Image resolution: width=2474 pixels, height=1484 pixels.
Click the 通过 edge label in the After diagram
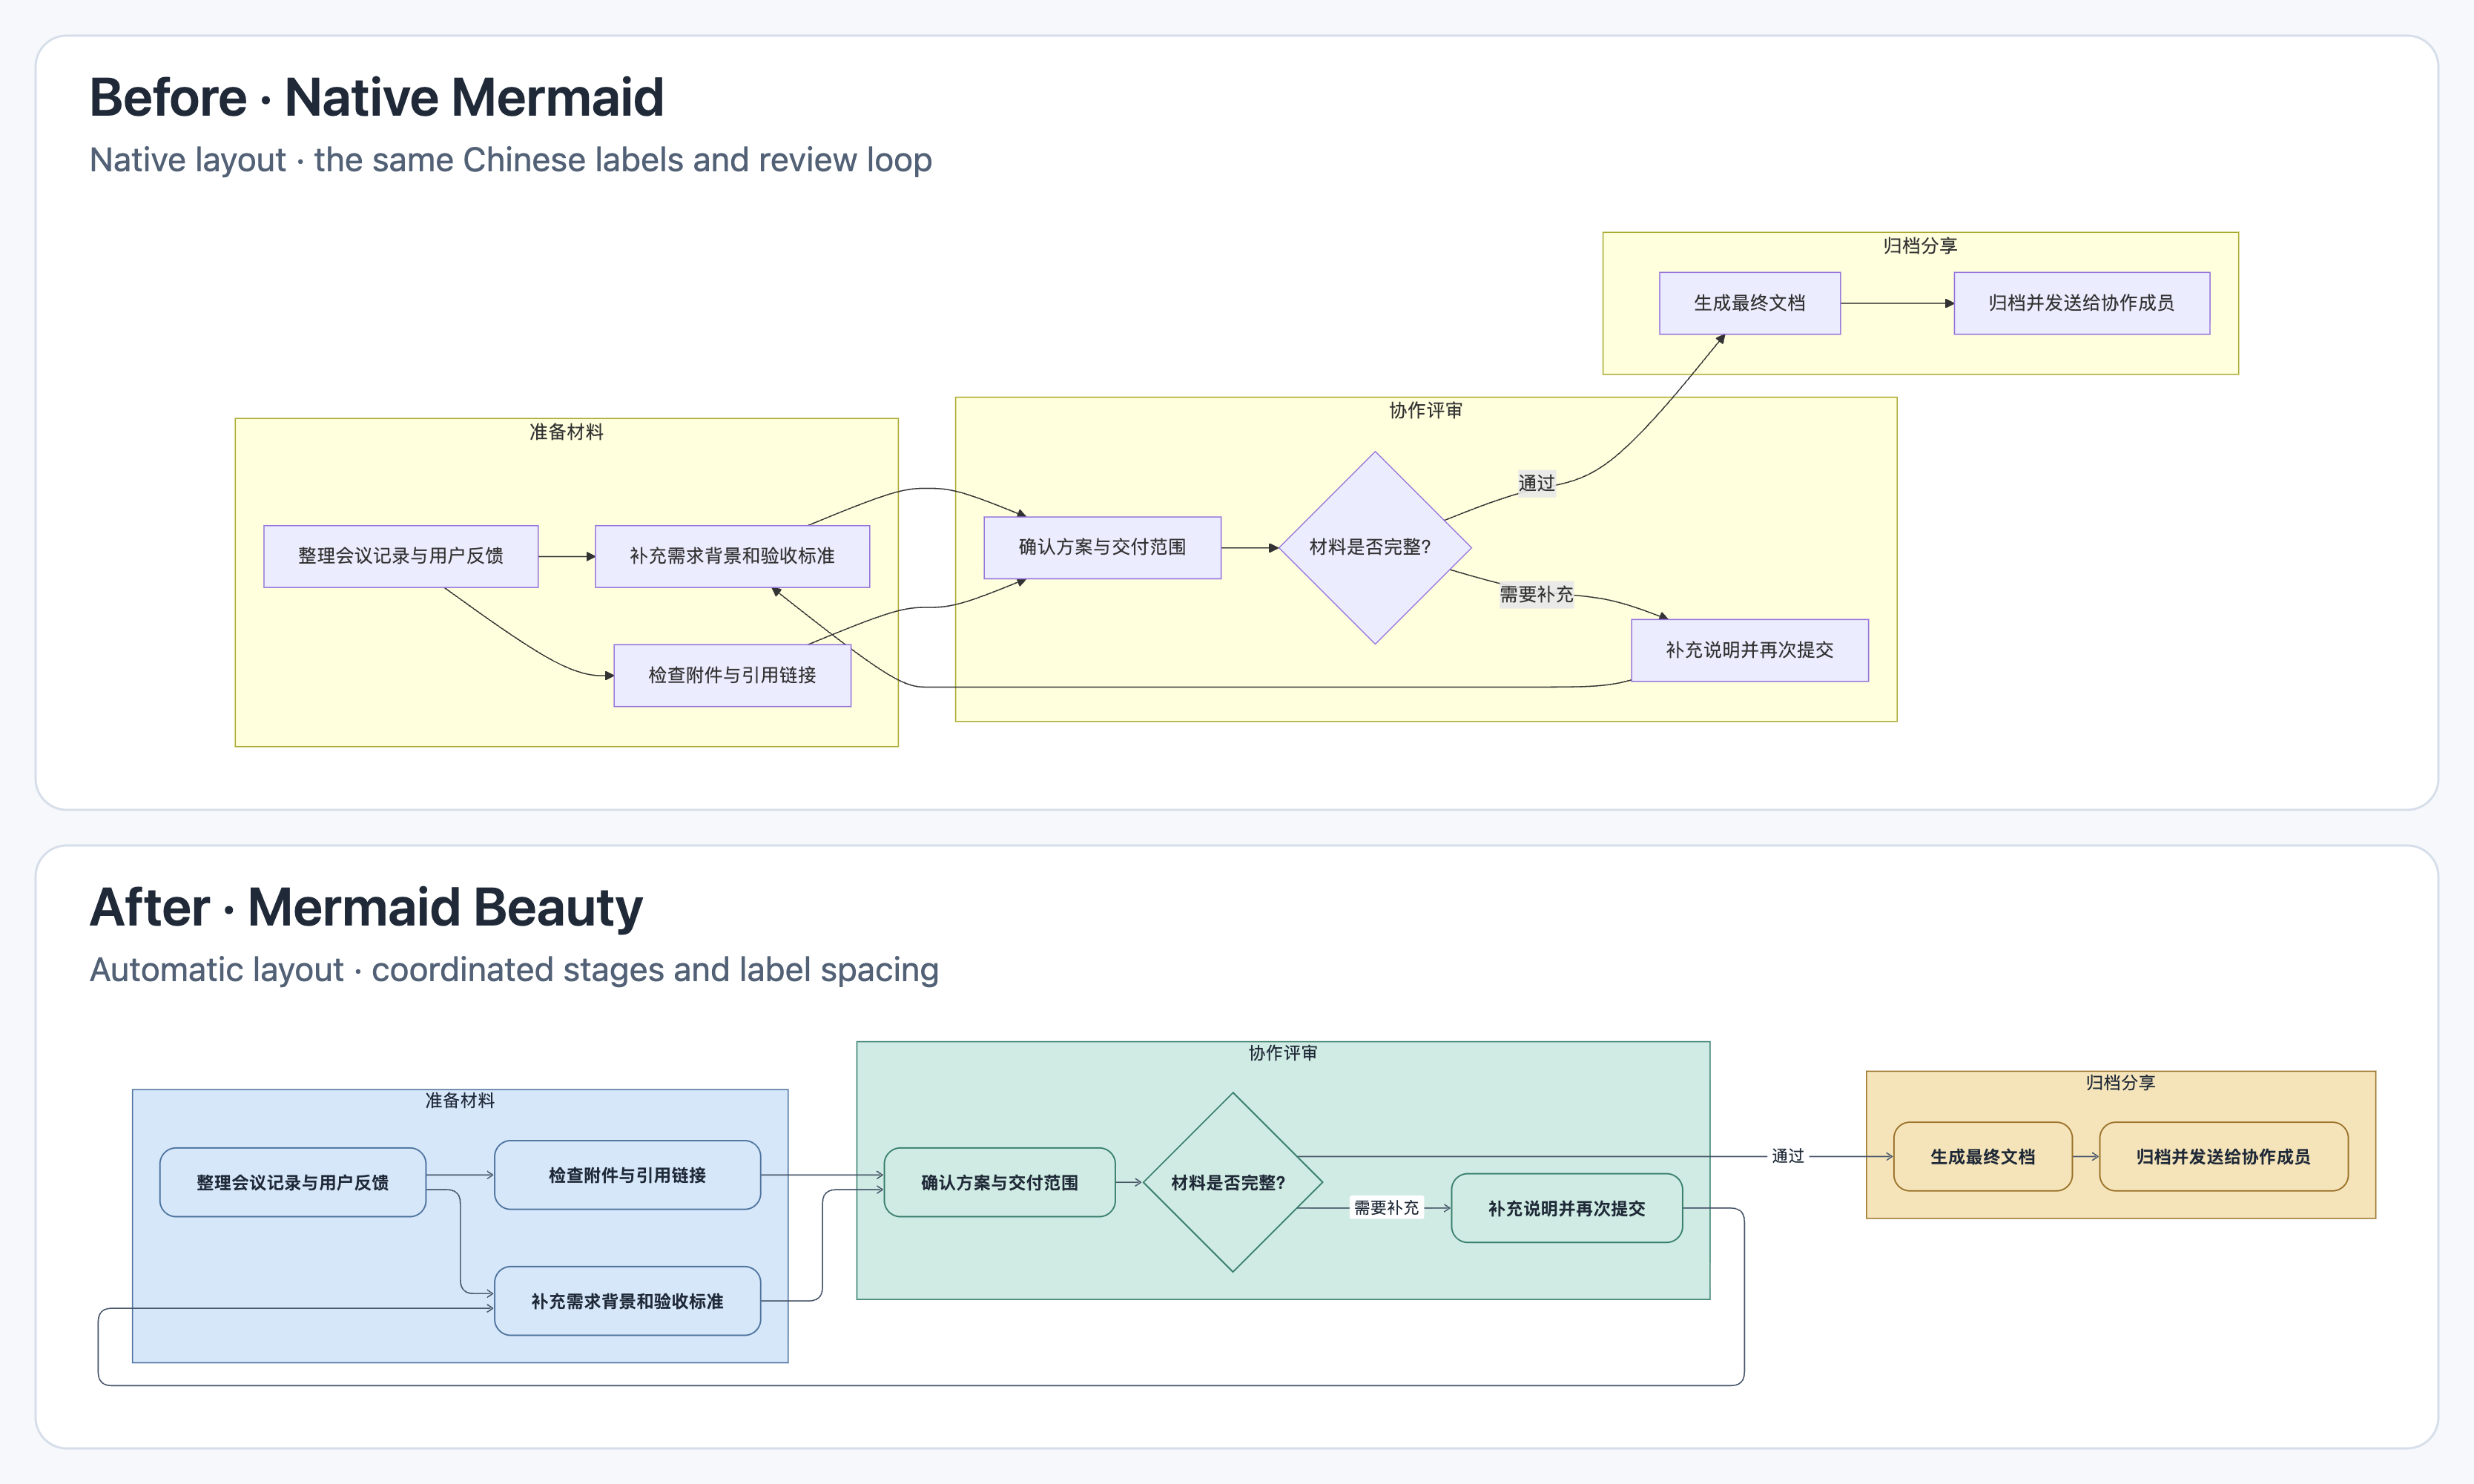[1788, 1156]
